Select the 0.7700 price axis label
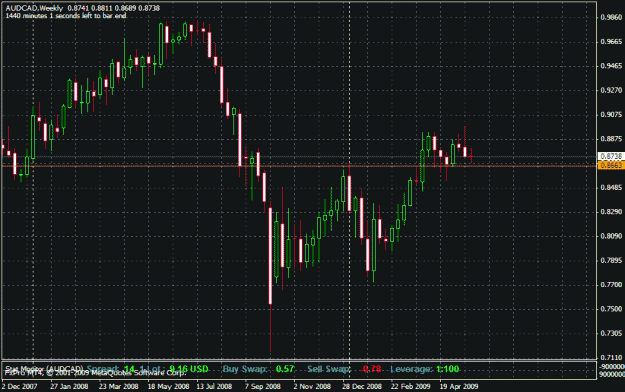 pos(611,285)
